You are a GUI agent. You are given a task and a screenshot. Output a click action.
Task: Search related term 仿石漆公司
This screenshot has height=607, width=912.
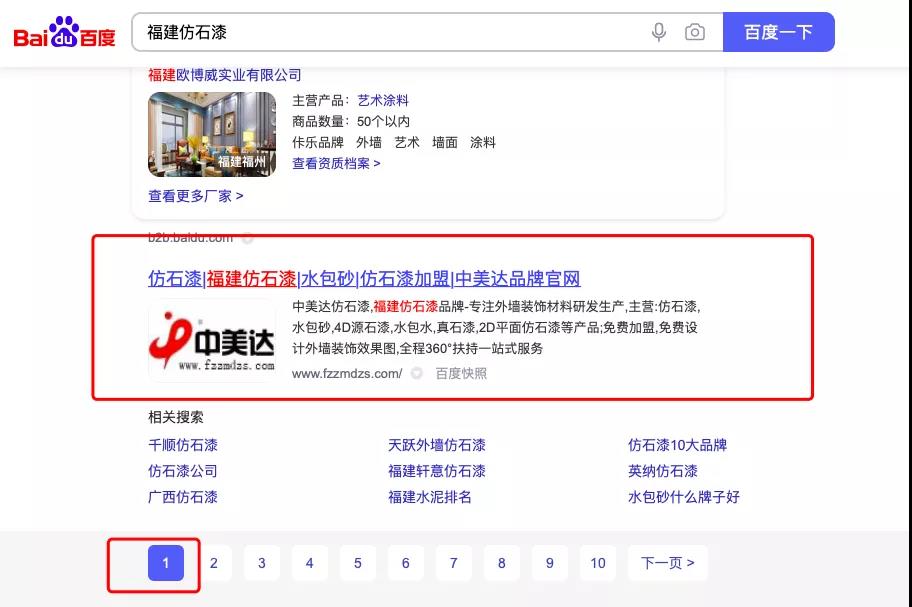pyautogui.click(x=183, y=471)
